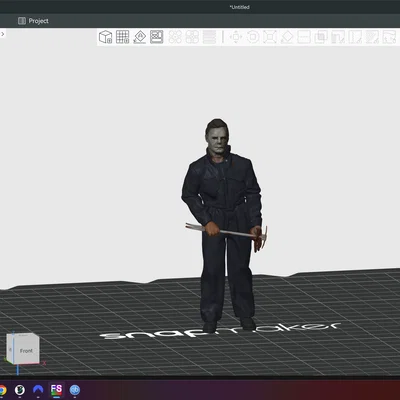Expand the collapsed left sidebar arrow
Image resolution: width=400 pixels, height=400 pixels.
[3, 34]
